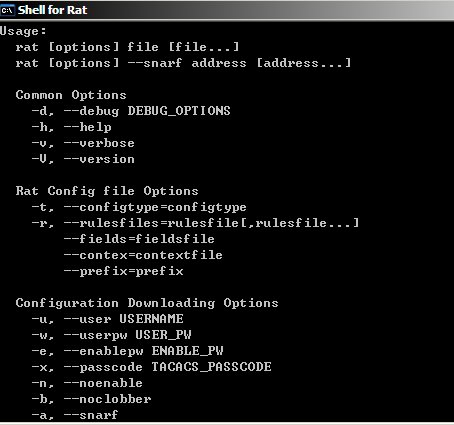Click the --fields=fieldsfile line

coord(139,239)
